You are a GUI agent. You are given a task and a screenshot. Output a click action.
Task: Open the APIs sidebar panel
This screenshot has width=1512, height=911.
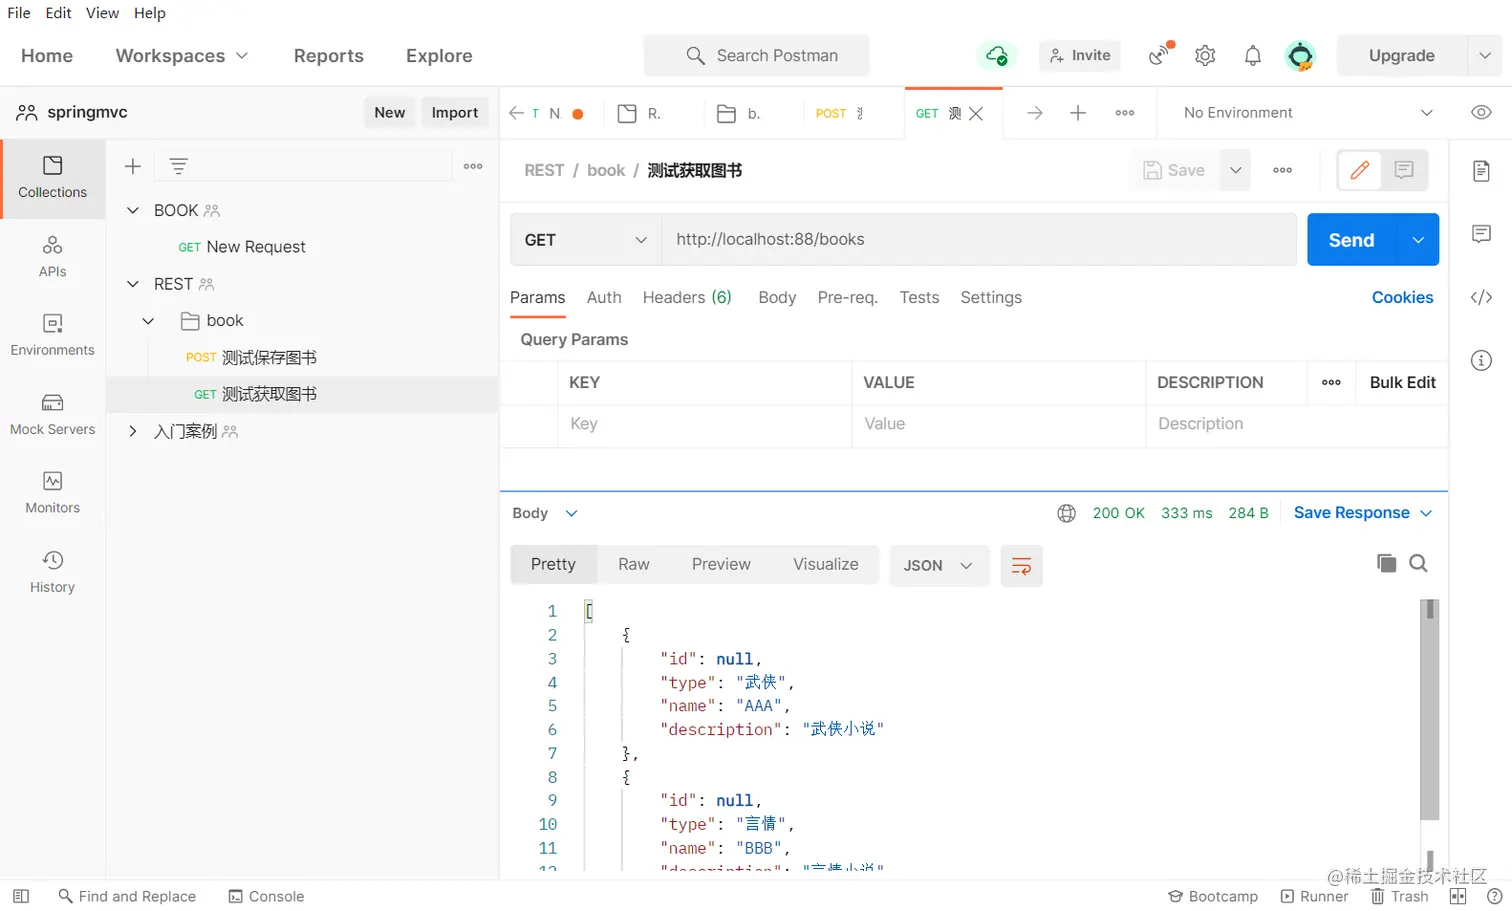tap(53, 257)
